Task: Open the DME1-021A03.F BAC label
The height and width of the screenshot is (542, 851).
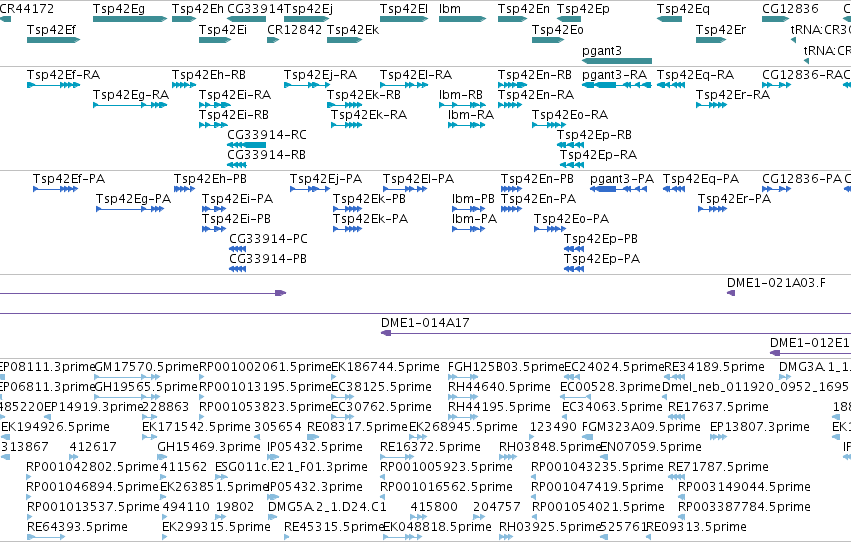Action: [x=776, y=283]
